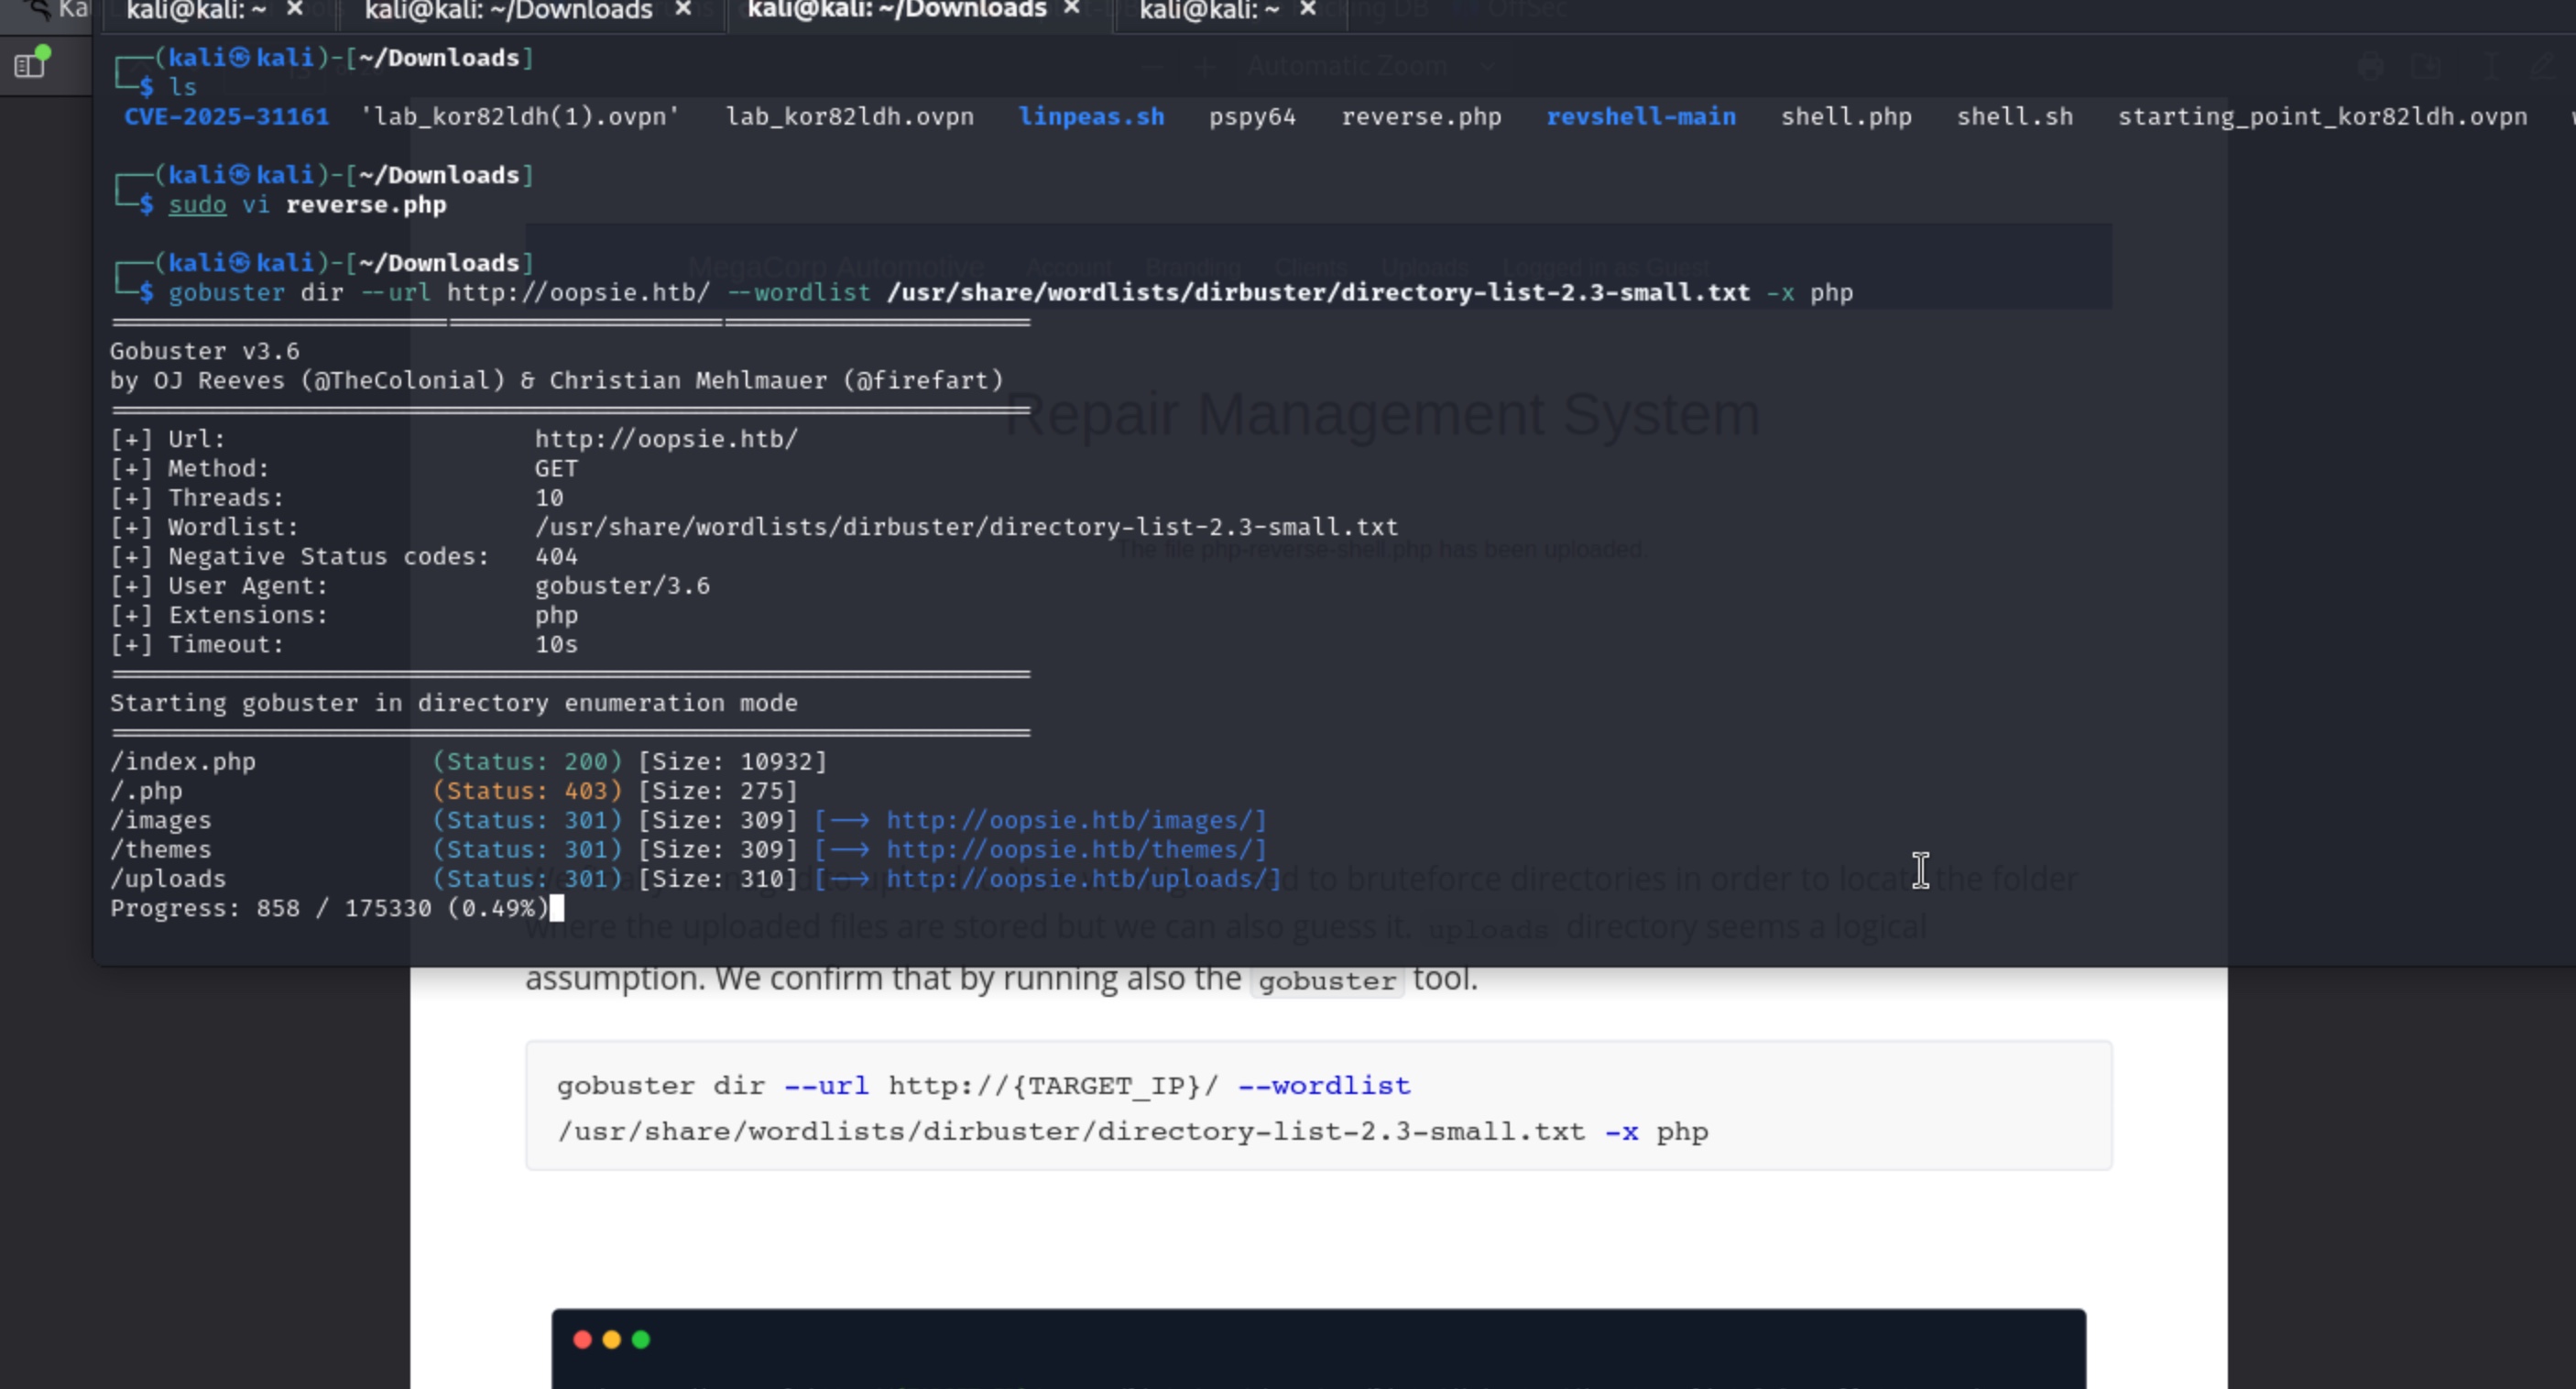The width and height of the screenshot is (2576, 1389).
Task: Click linpeas.sh in the ls output
Action: click(1091, 116)
